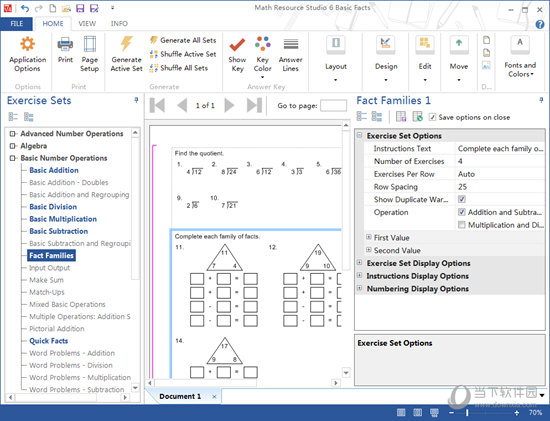The width and height of the screenshot is (550, 421).
Task: Collapse Exercise Set Options section
Action: point(359,135)
